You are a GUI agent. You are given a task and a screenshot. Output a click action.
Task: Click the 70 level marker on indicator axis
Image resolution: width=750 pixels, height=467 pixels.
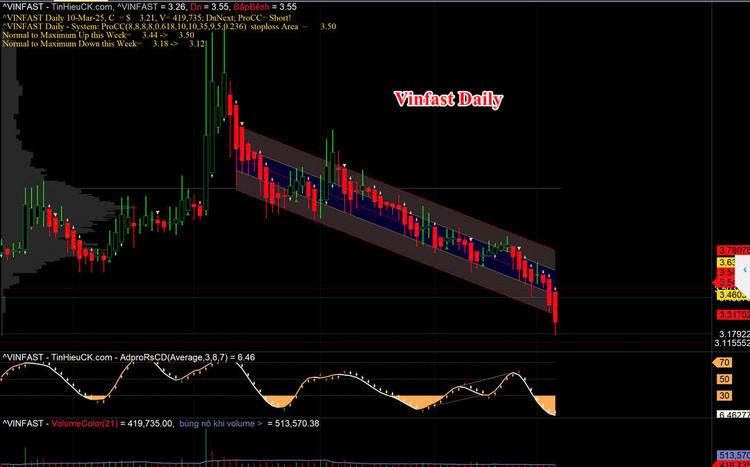[723, 363]
